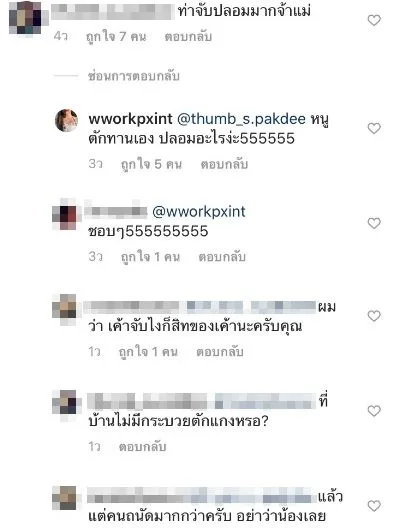Reply to the 'ชอบๆ555555555' comment
The image size is (400, 528).
[222, 257]
